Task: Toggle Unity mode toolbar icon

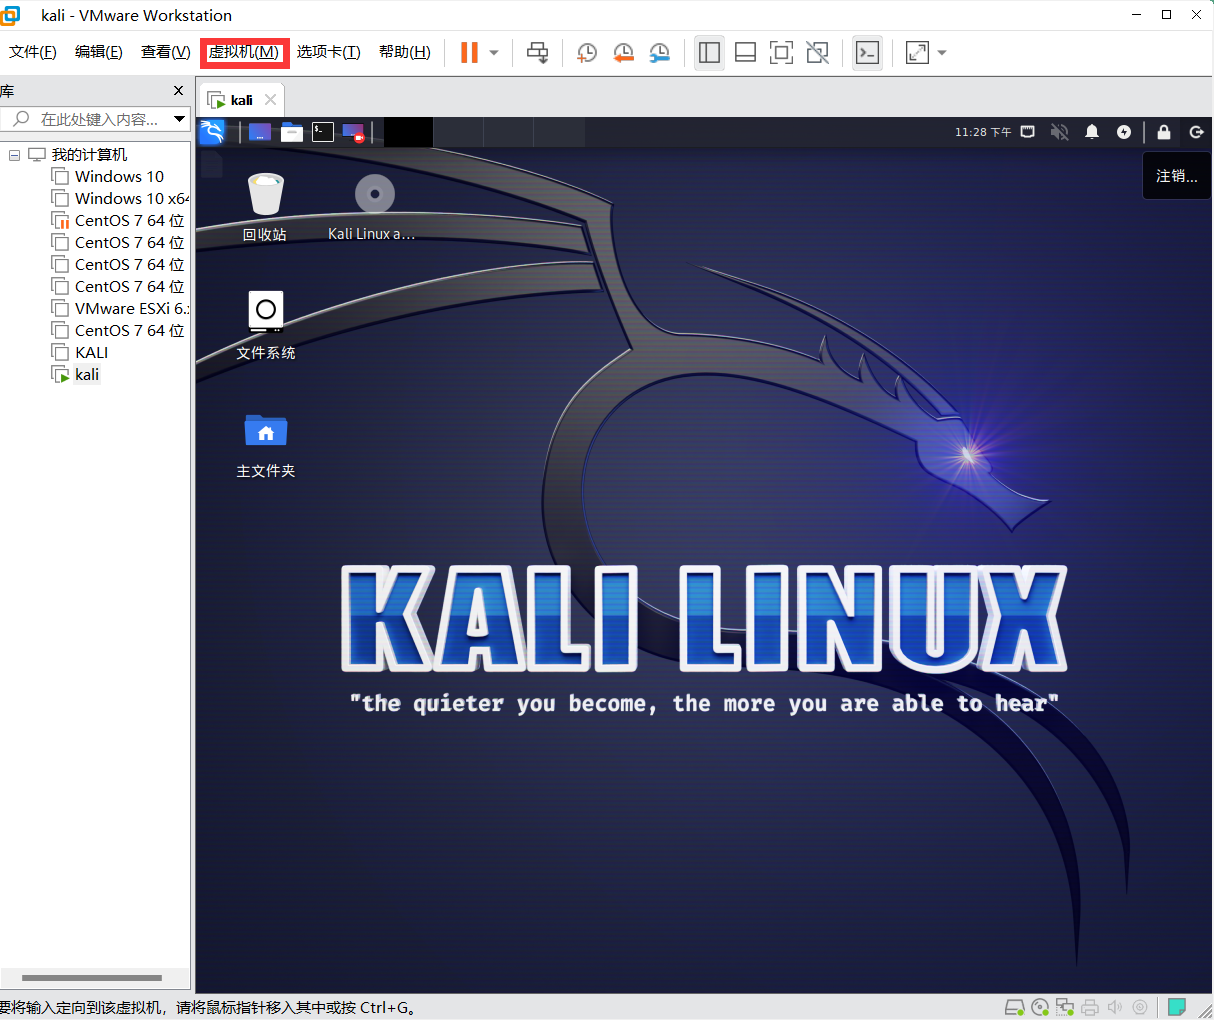Action: 817,53
